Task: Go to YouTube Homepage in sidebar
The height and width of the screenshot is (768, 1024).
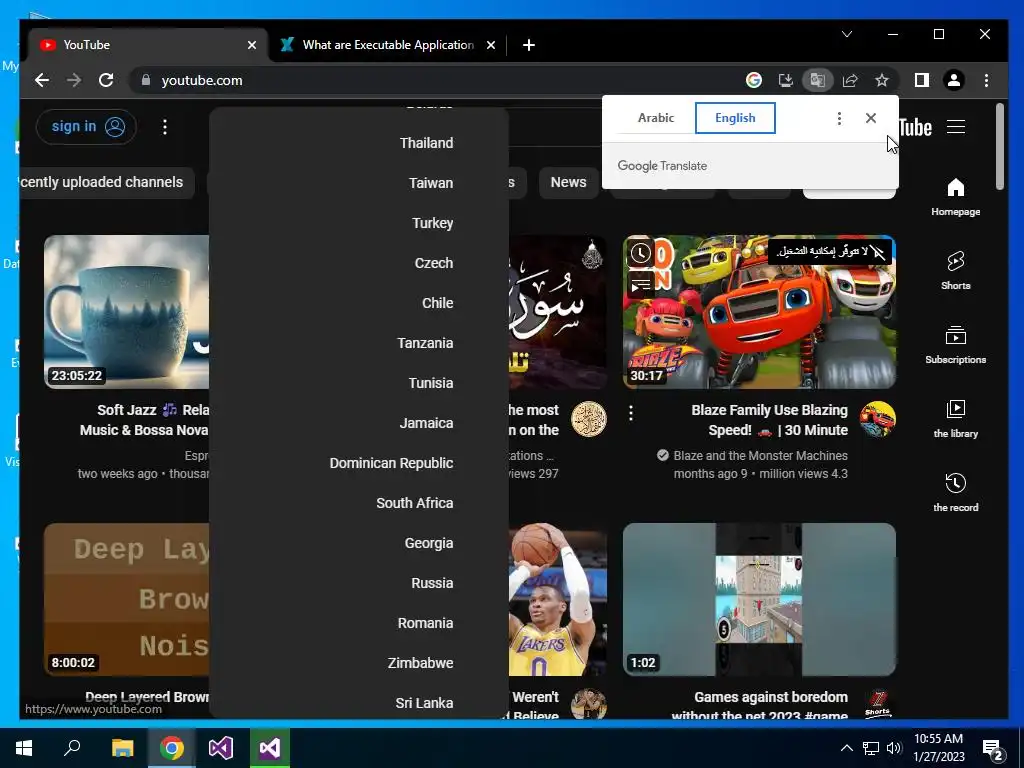Action: pos(955,197)
